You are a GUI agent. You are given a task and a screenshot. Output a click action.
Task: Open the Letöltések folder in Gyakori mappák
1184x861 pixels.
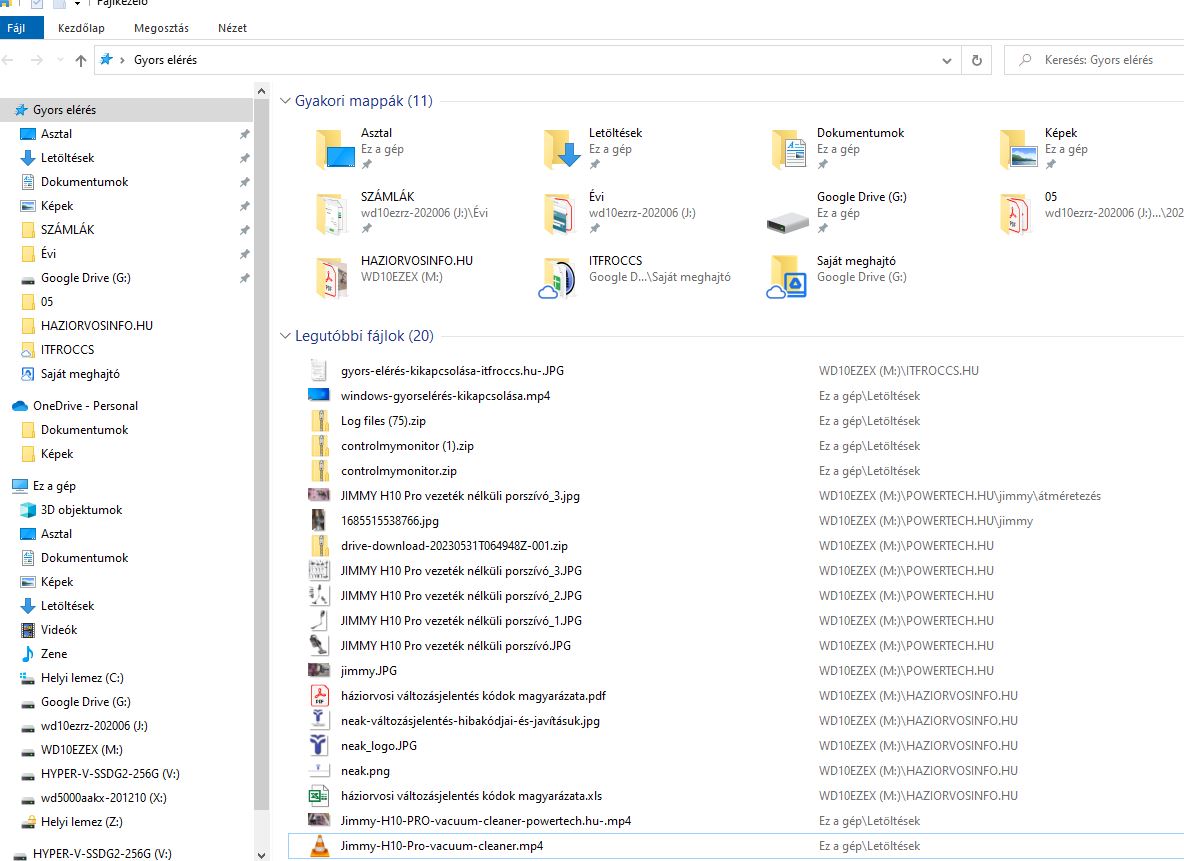click(x=615, y=133)
